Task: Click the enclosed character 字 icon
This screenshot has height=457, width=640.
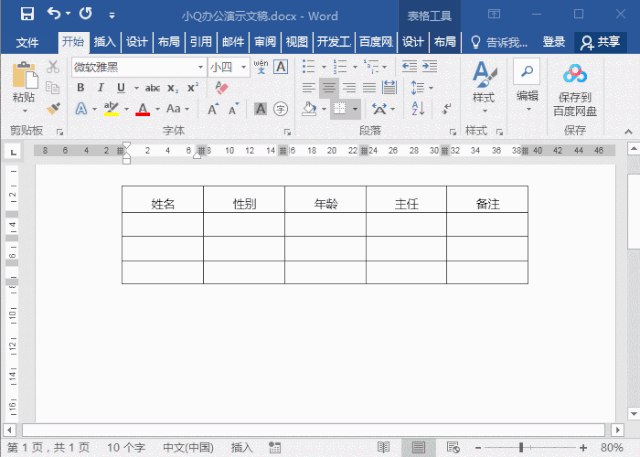Action: pos(280,109)
